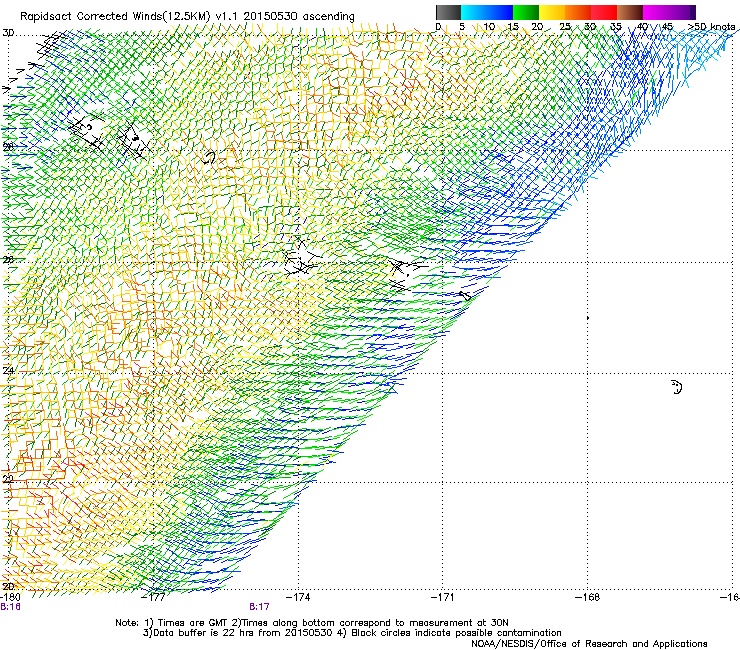The image size is (740, 650).
Task: Click the '>50 knots' legend label
Action: [711, 27]
